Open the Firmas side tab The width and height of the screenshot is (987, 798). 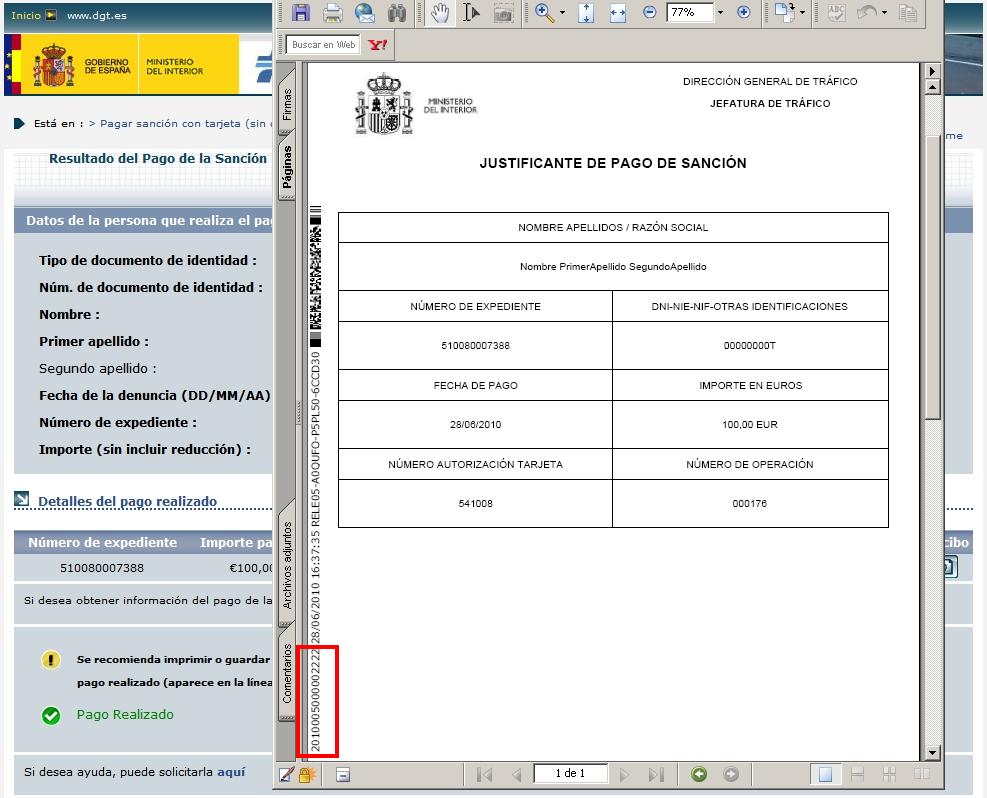click(x=287, y=104)
